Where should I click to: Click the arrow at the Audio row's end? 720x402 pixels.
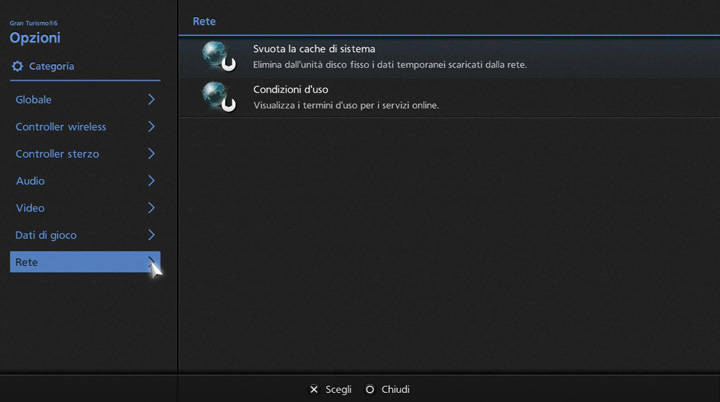[151, 181]
